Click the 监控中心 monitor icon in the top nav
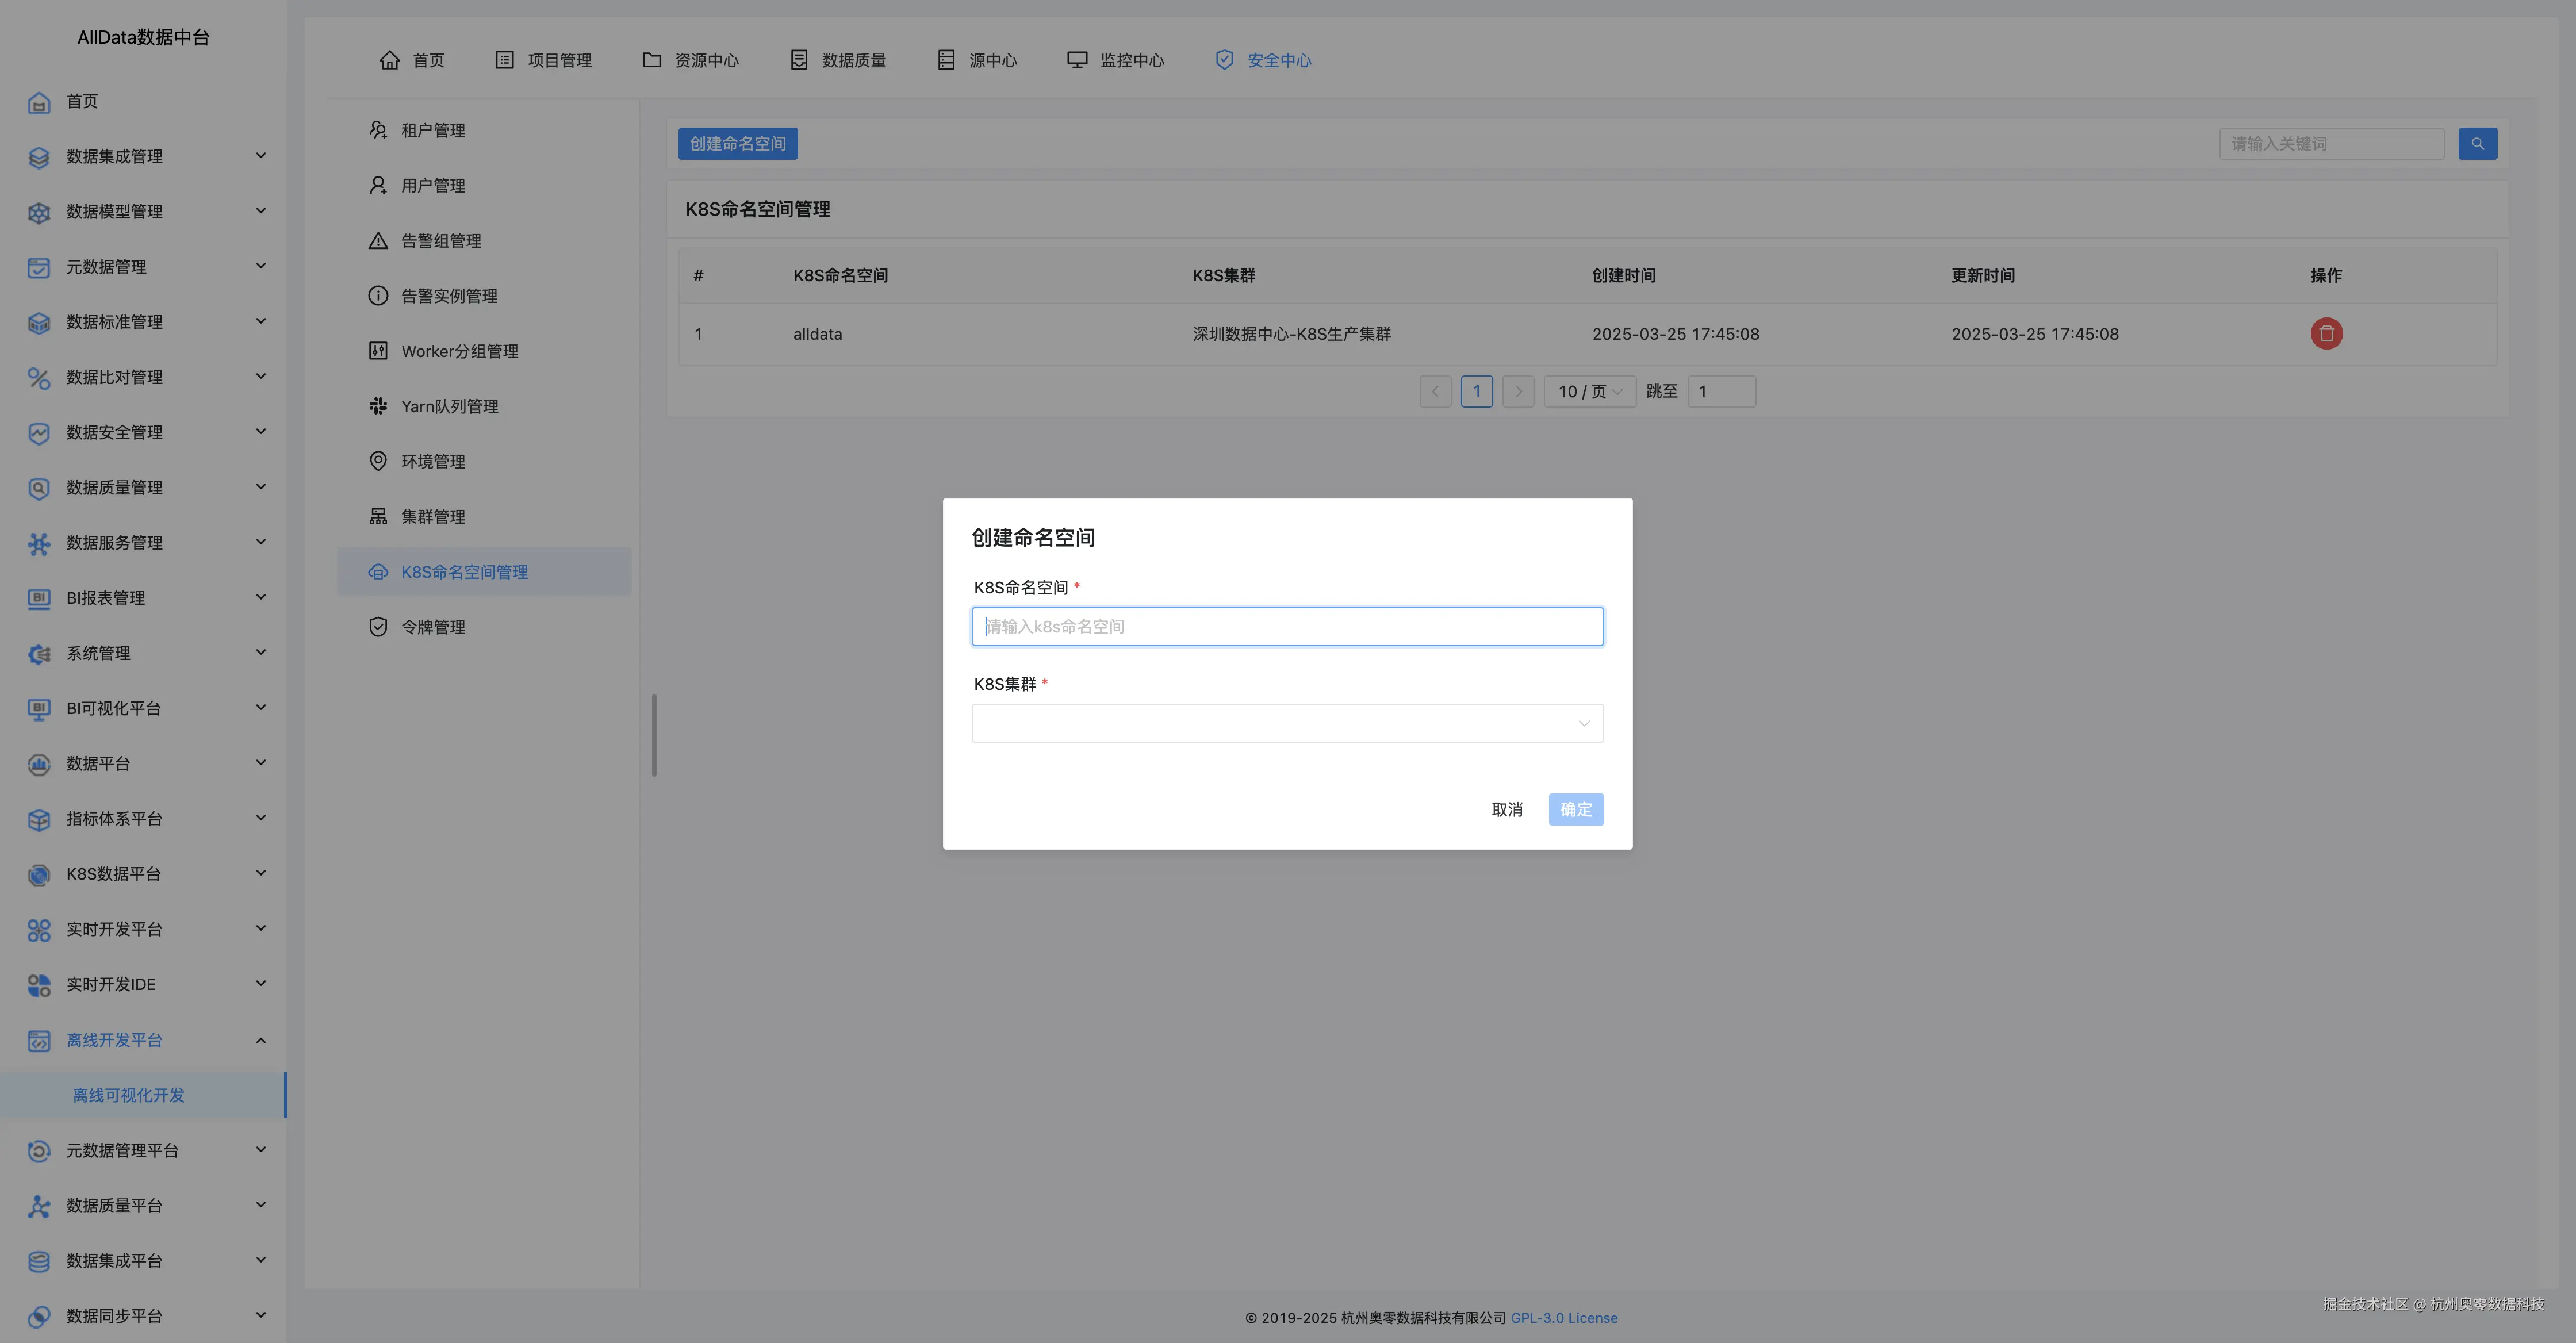 click(1077, 60)
